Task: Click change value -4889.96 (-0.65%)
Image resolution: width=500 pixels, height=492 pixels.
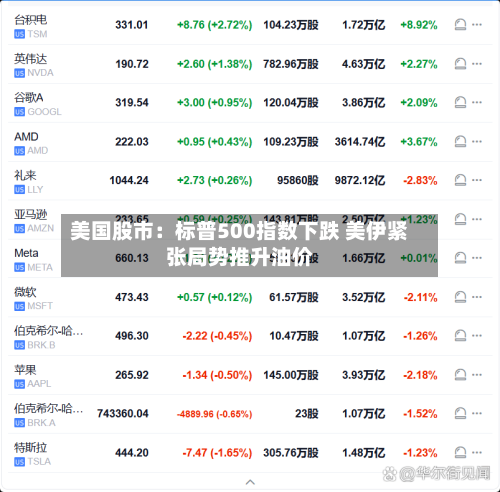Action: [214, 414]
